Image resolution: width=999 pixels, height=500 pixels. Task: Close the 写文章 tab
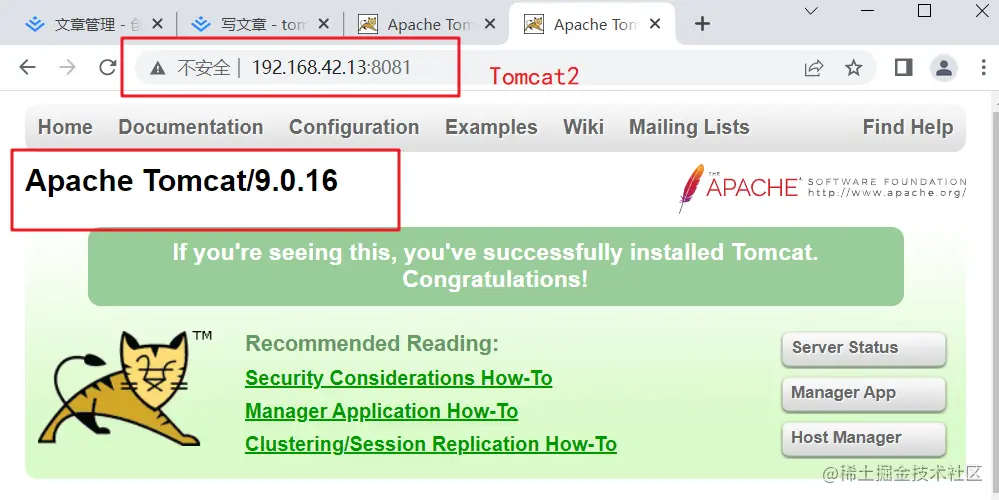[324, 24]
